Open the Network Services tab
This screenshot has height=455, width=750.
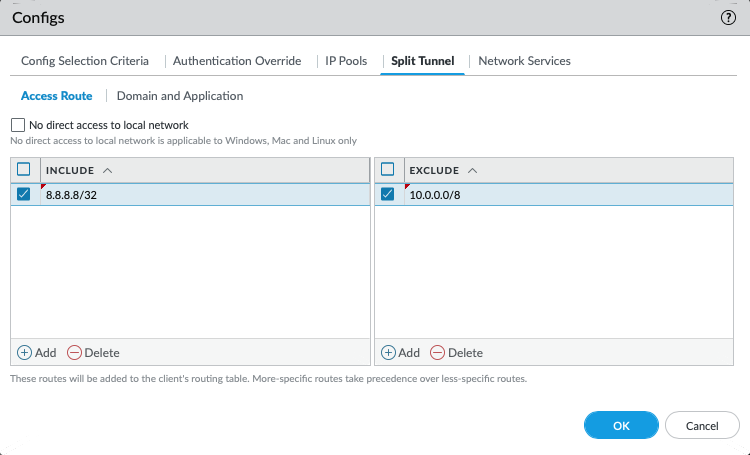click(x=524, y=61)
